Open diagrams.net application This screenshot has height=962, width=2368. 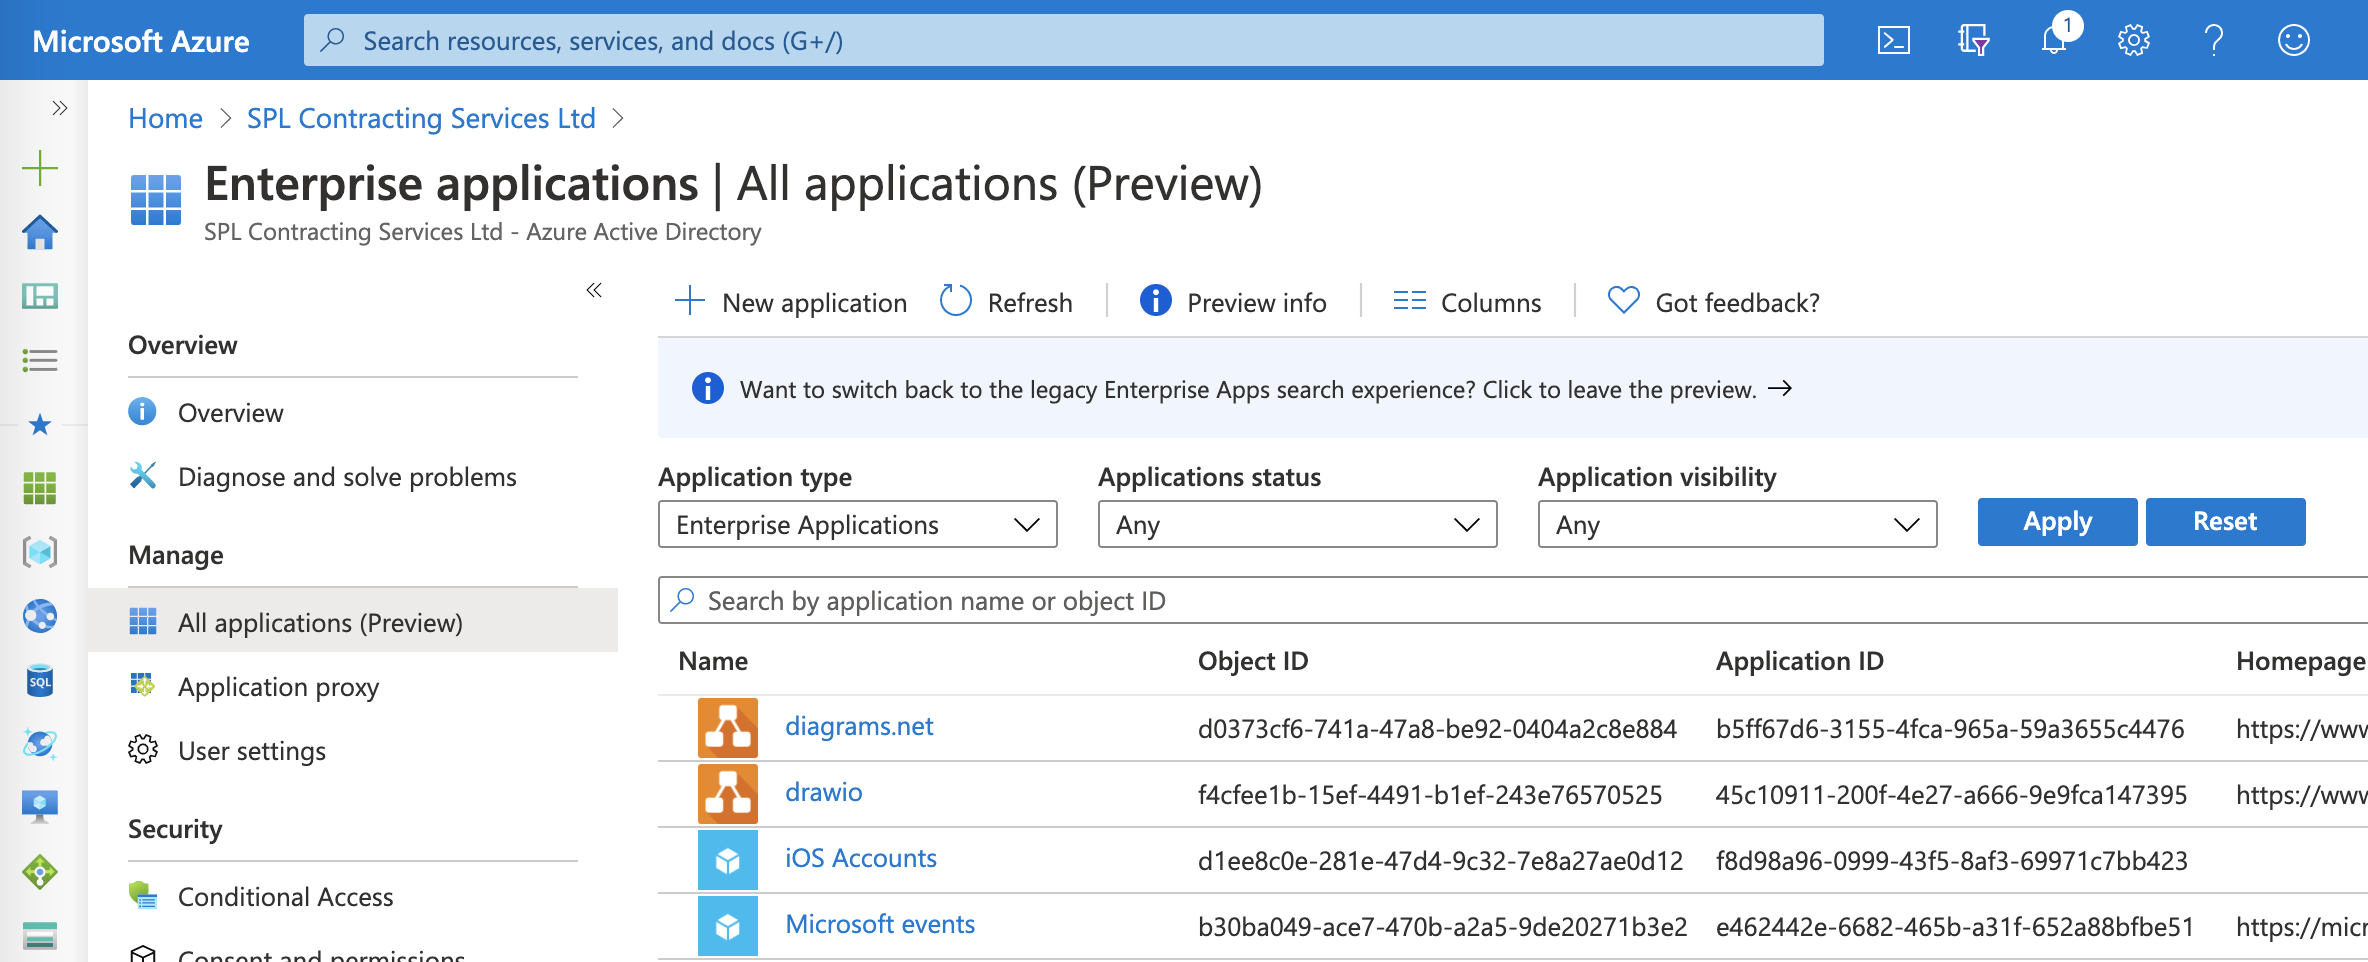point(859,726)
